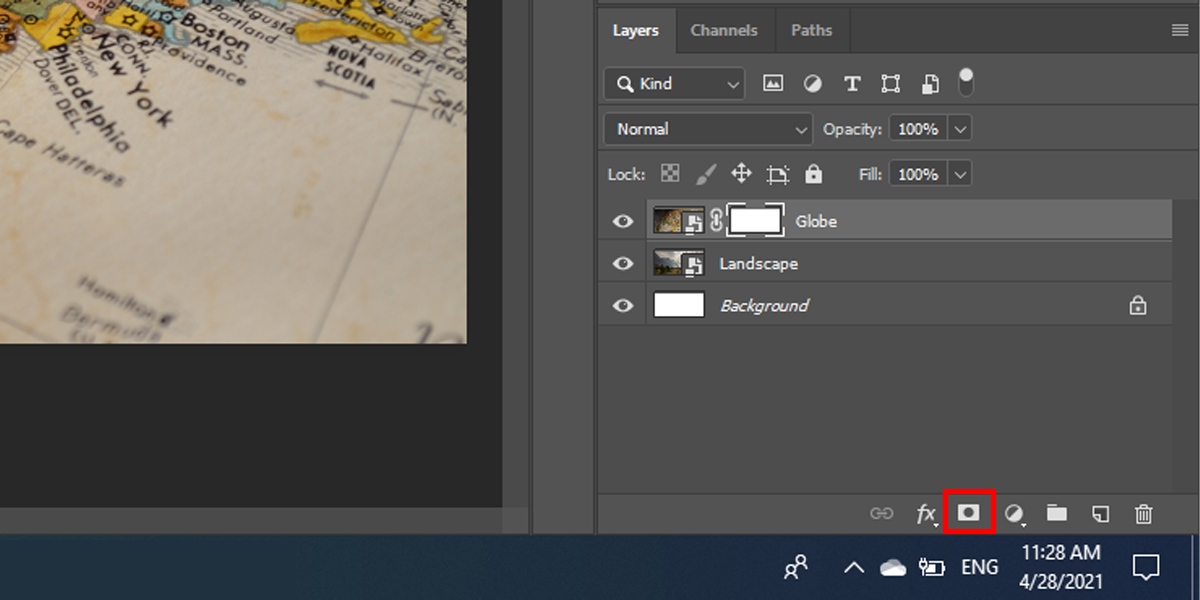Lock position with the move icon
1200x600 pixels.
coord(741,174)
